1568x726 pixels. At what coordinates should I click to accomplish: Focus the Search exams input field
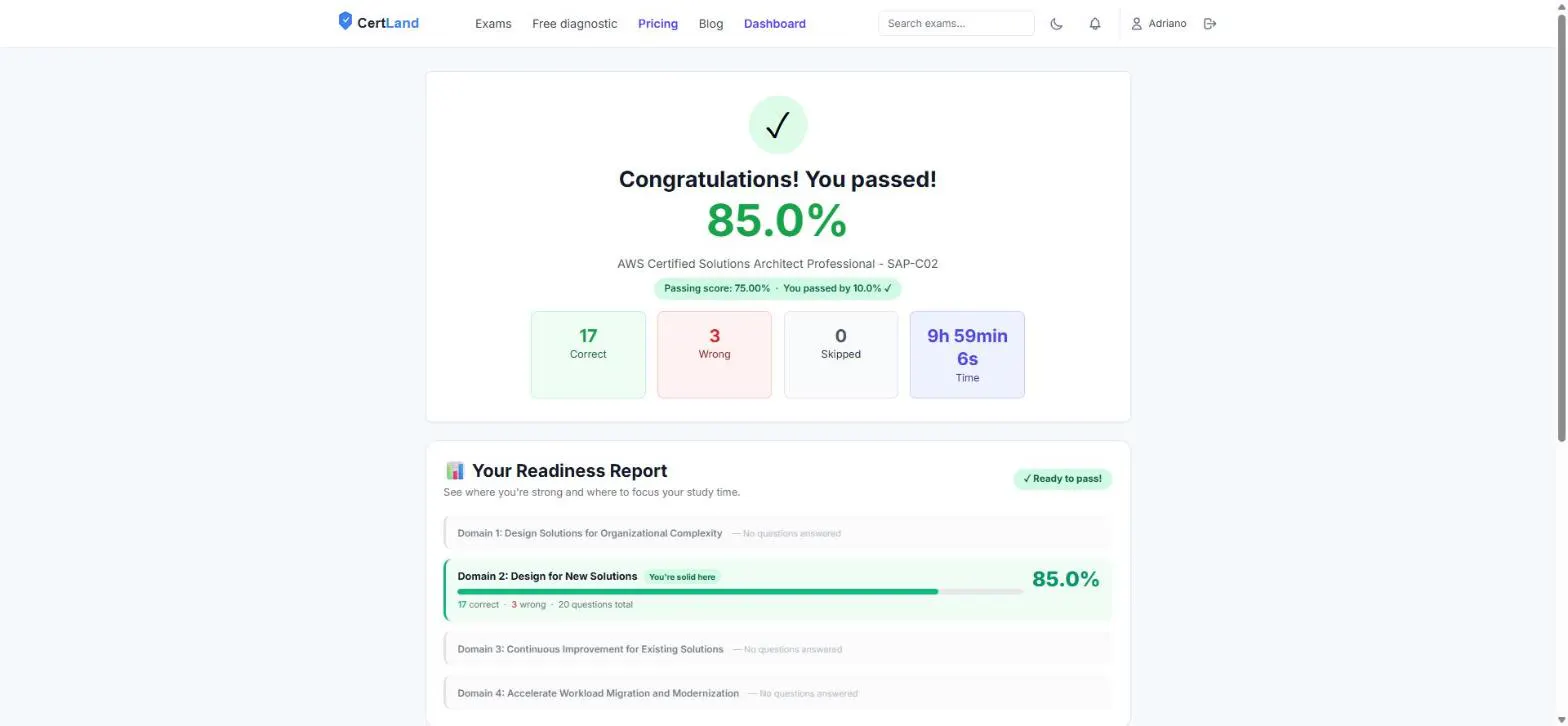tap(956, 24)
